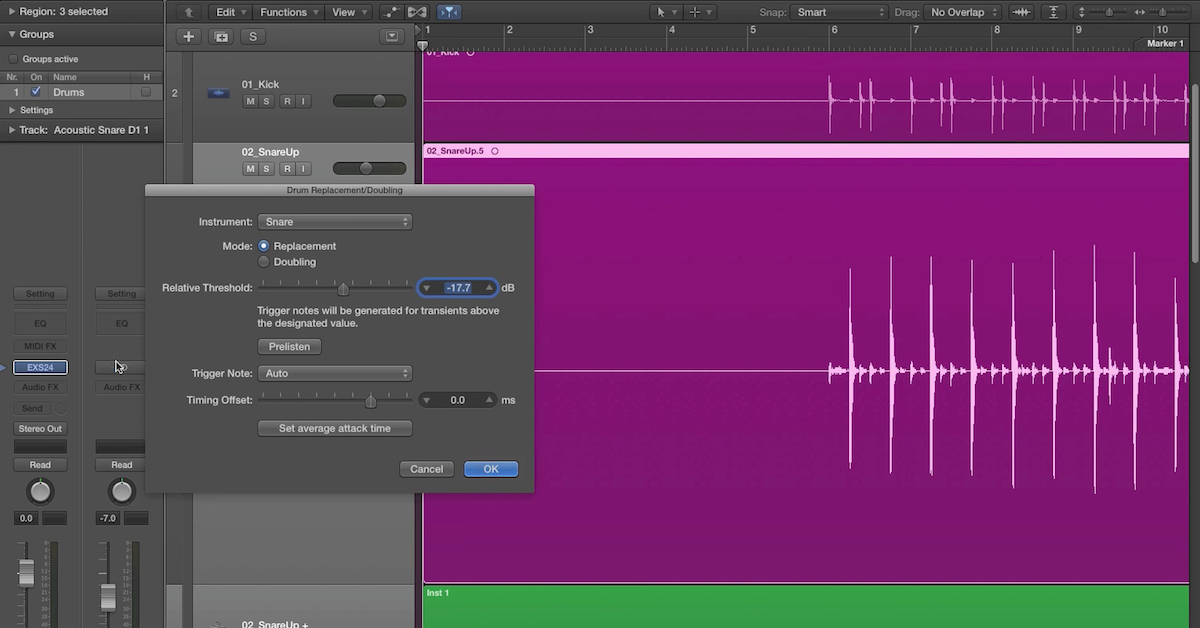
Task: Click the Flex bowtie icon in toolbar
Action: (418, 12)
